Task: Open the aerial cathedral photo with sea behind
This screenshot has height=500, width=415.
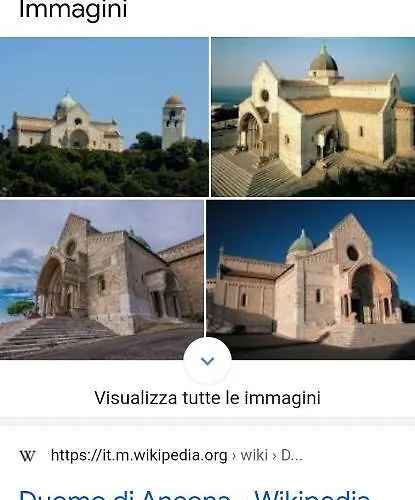Action: pyautogui.click(x=313, y=117)
